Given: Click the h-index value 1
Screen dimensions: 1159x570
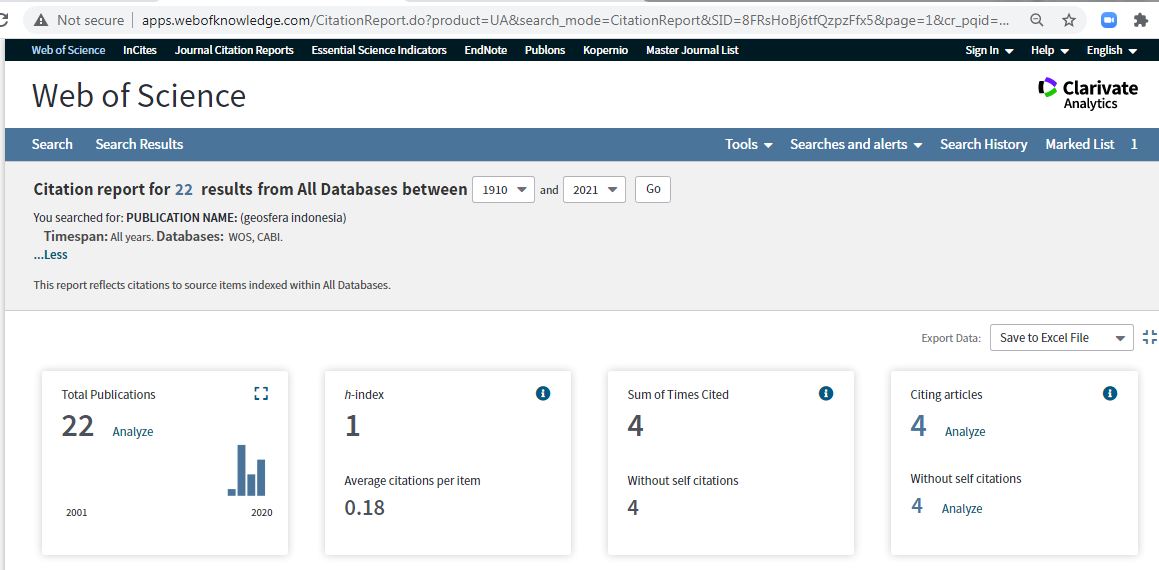Looking at the screenshot, I should pyautogui.click(x=353, y=426).
